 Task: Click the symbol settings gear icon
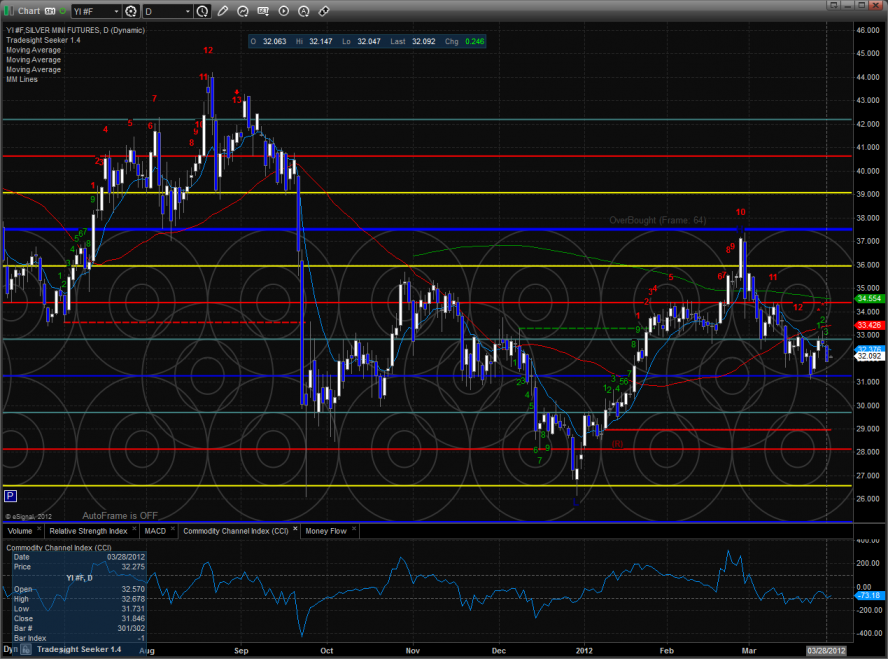pyautogui.click(x=130, y=12)
